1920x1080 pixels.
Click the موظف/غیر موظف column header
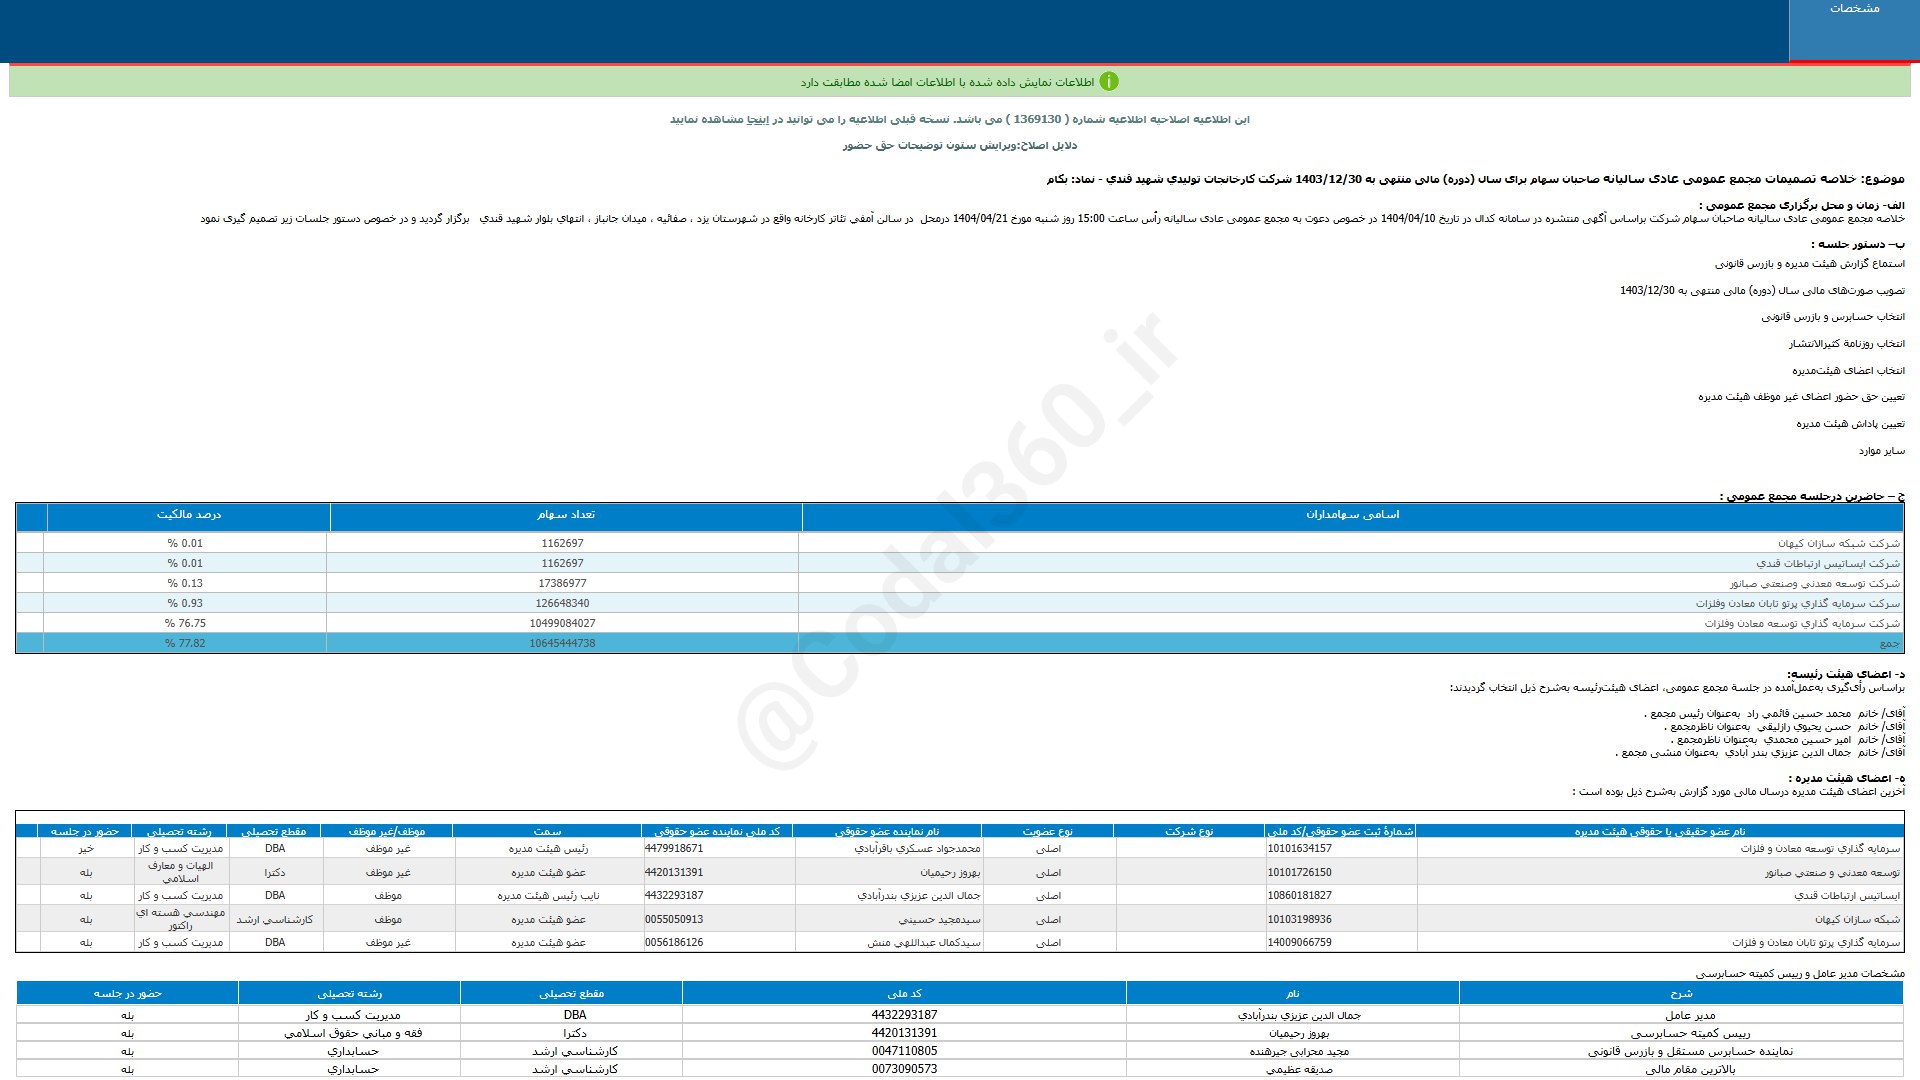pyautogui.click(x=387, y=831)
